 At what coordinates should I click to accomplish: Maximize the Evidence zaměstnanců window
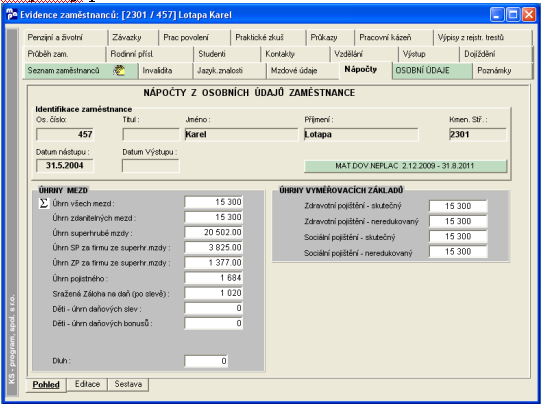(x=513, y=15)
